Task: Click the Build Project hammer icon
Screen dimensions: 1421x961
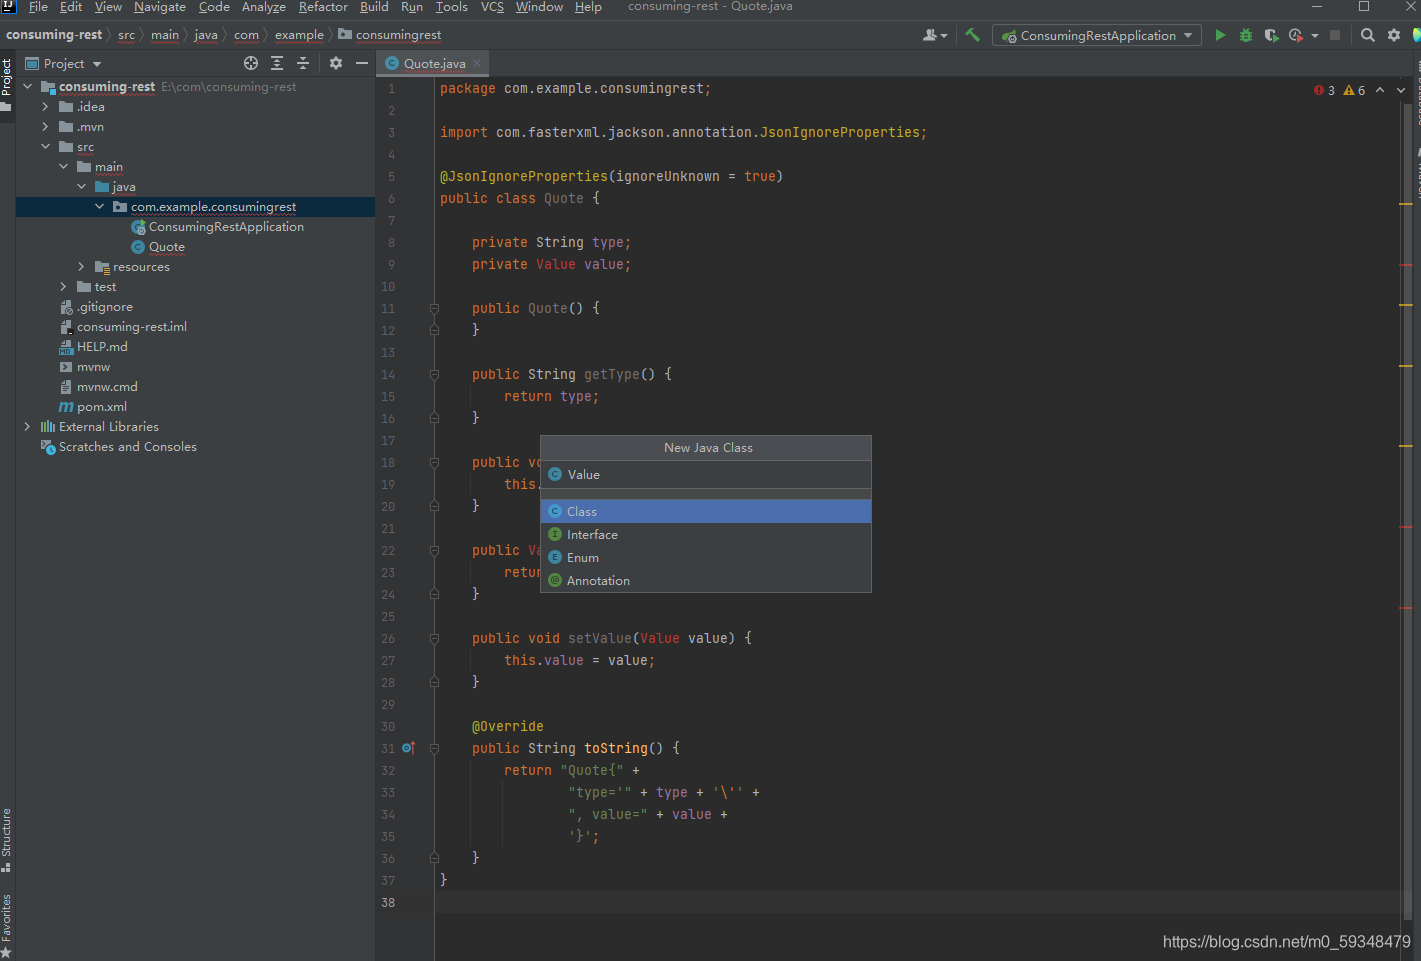Action: [972, 34]
